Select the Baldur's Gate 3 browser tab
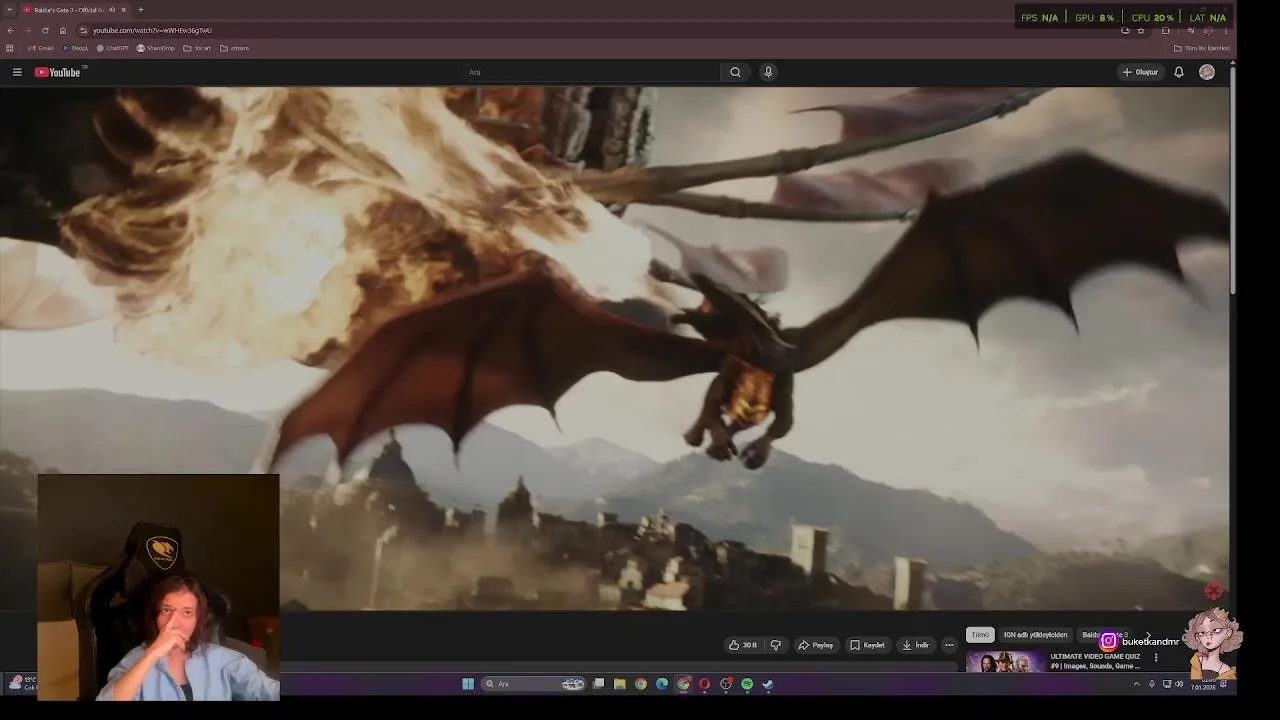The height and width of the screenshot is (720, 1280). (x=75, y=10)
